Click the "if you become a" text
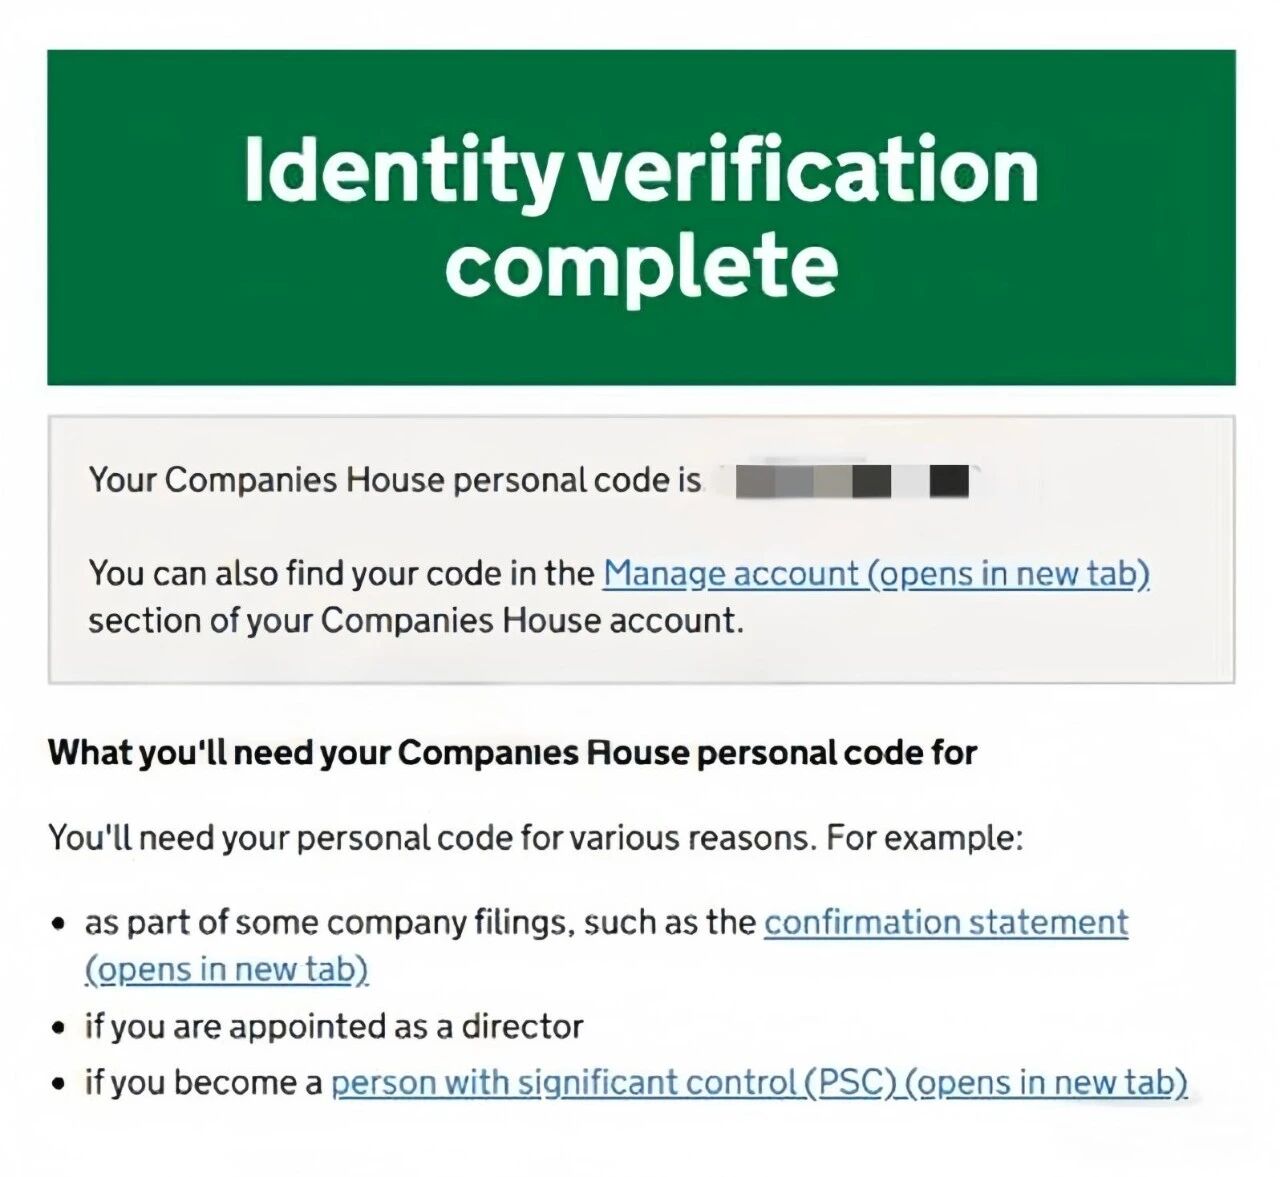 (203, 1083)
